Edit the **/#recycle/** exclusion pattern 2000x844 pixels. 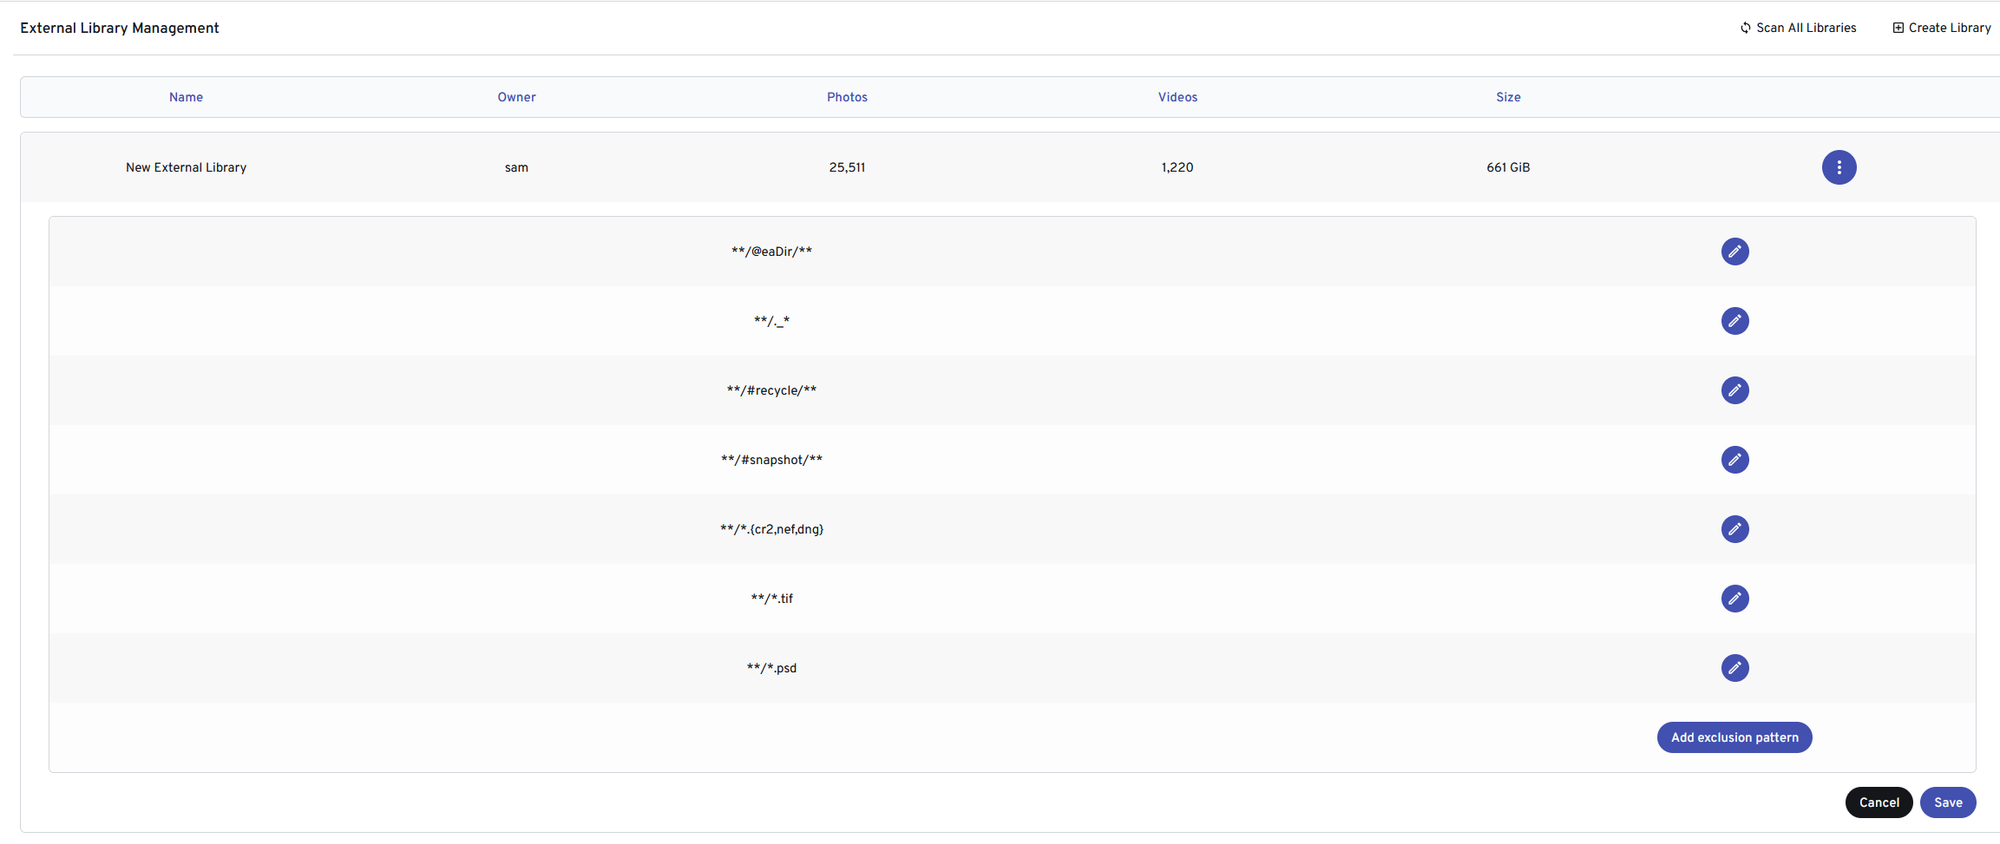pyautogui.click(x=1734, y=390)
